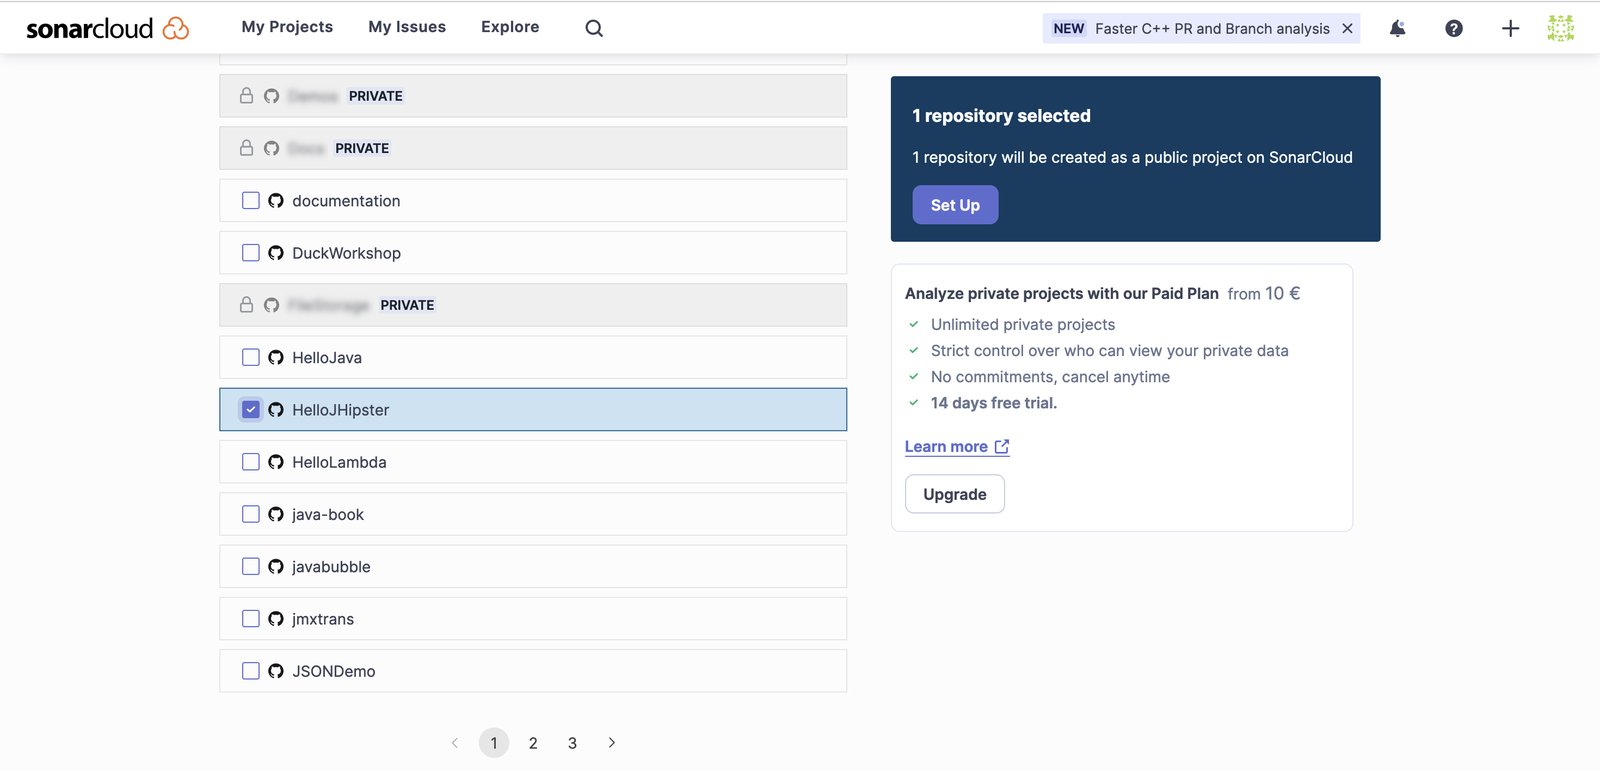Click the external link icon after Learn more
This screenshot has height=771, width=1600.
pos(1002,447)
